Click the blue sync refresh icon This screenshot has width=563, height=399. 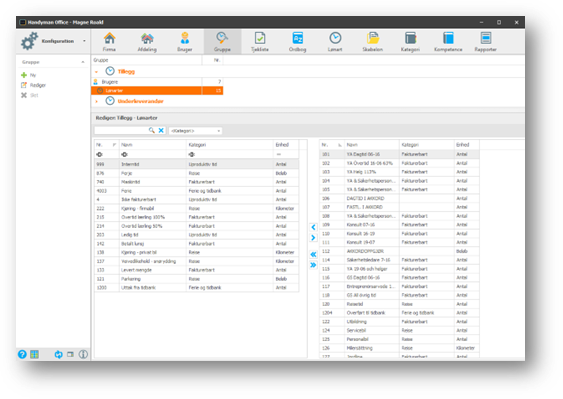[58, 354]
